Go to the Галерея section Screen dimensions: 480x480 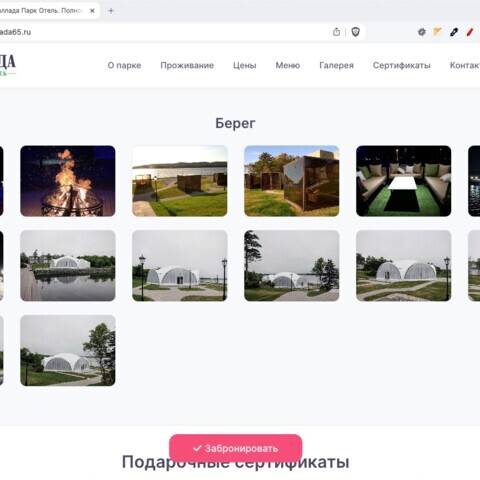(336, 65)
